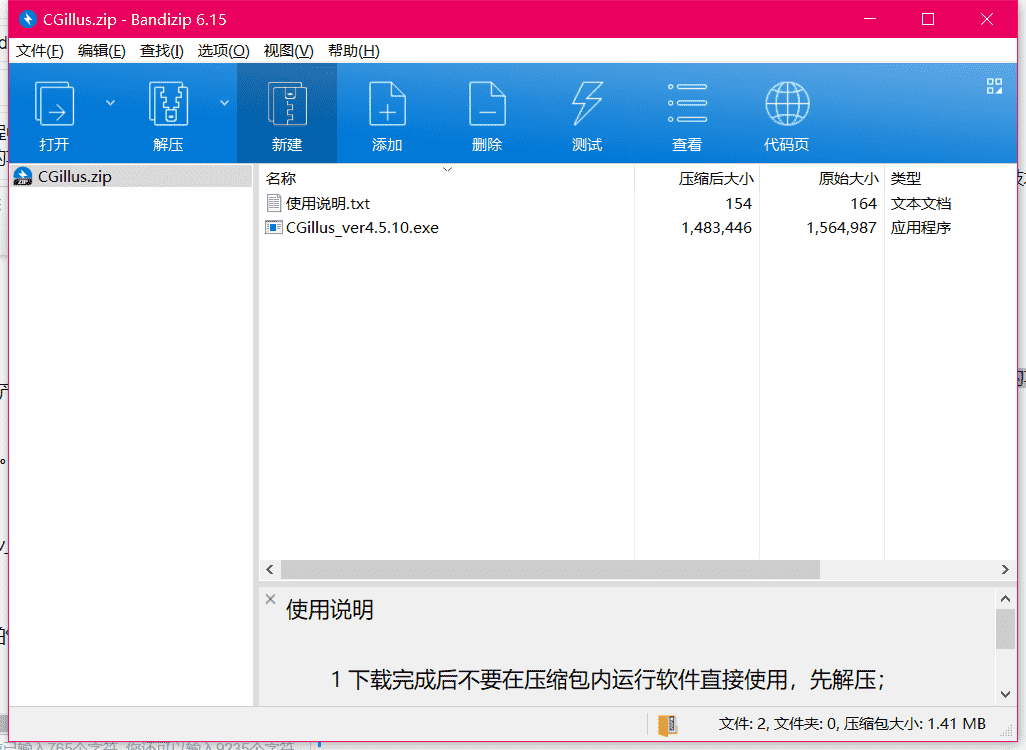This screenshot has height=750, width=1026.
Task: Click the original size value 164
Action: [863, 204]
